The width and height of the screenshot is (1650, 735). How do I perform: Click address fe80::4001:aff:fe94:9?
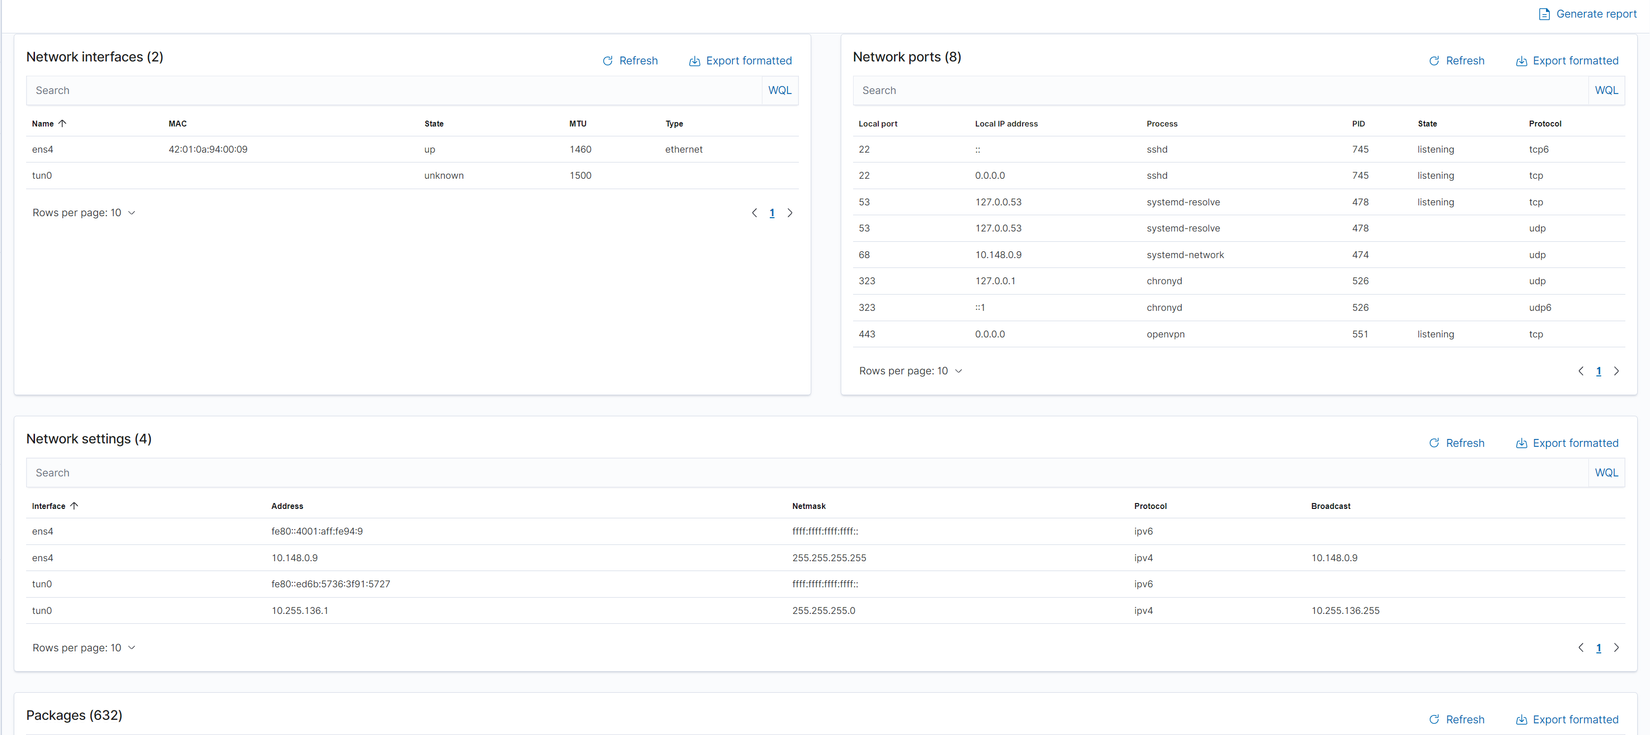tap(317, 532)
